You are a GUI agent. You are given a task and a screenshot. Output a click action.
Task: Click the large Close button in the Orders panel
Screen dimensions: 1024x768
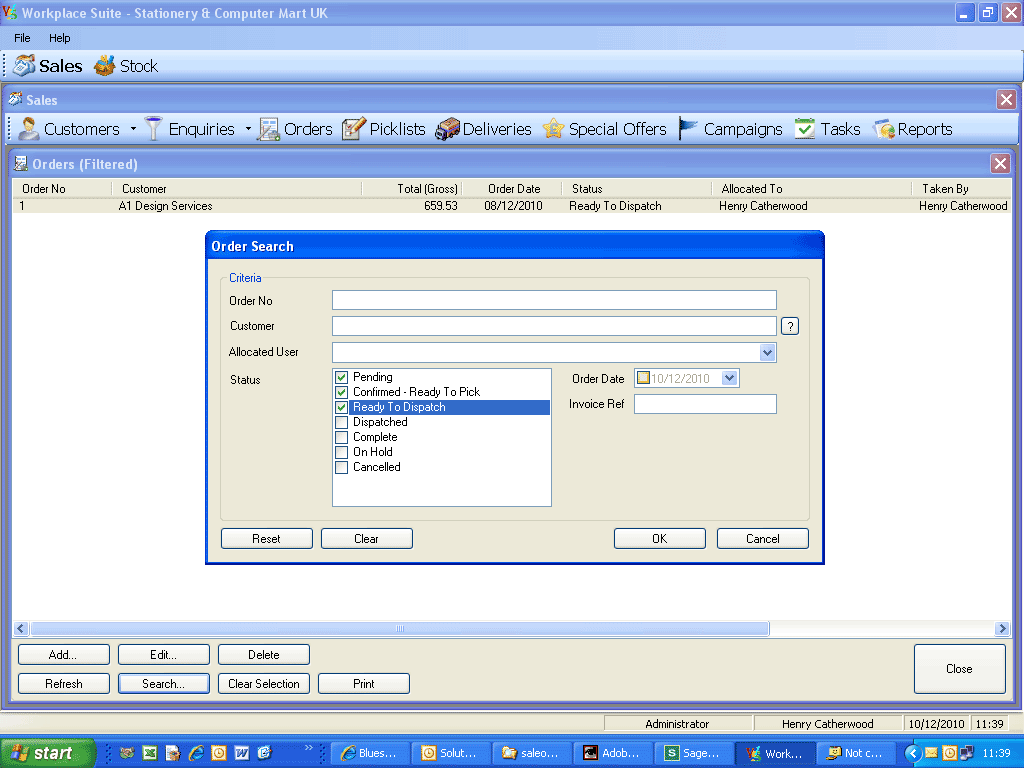(959, 669)
